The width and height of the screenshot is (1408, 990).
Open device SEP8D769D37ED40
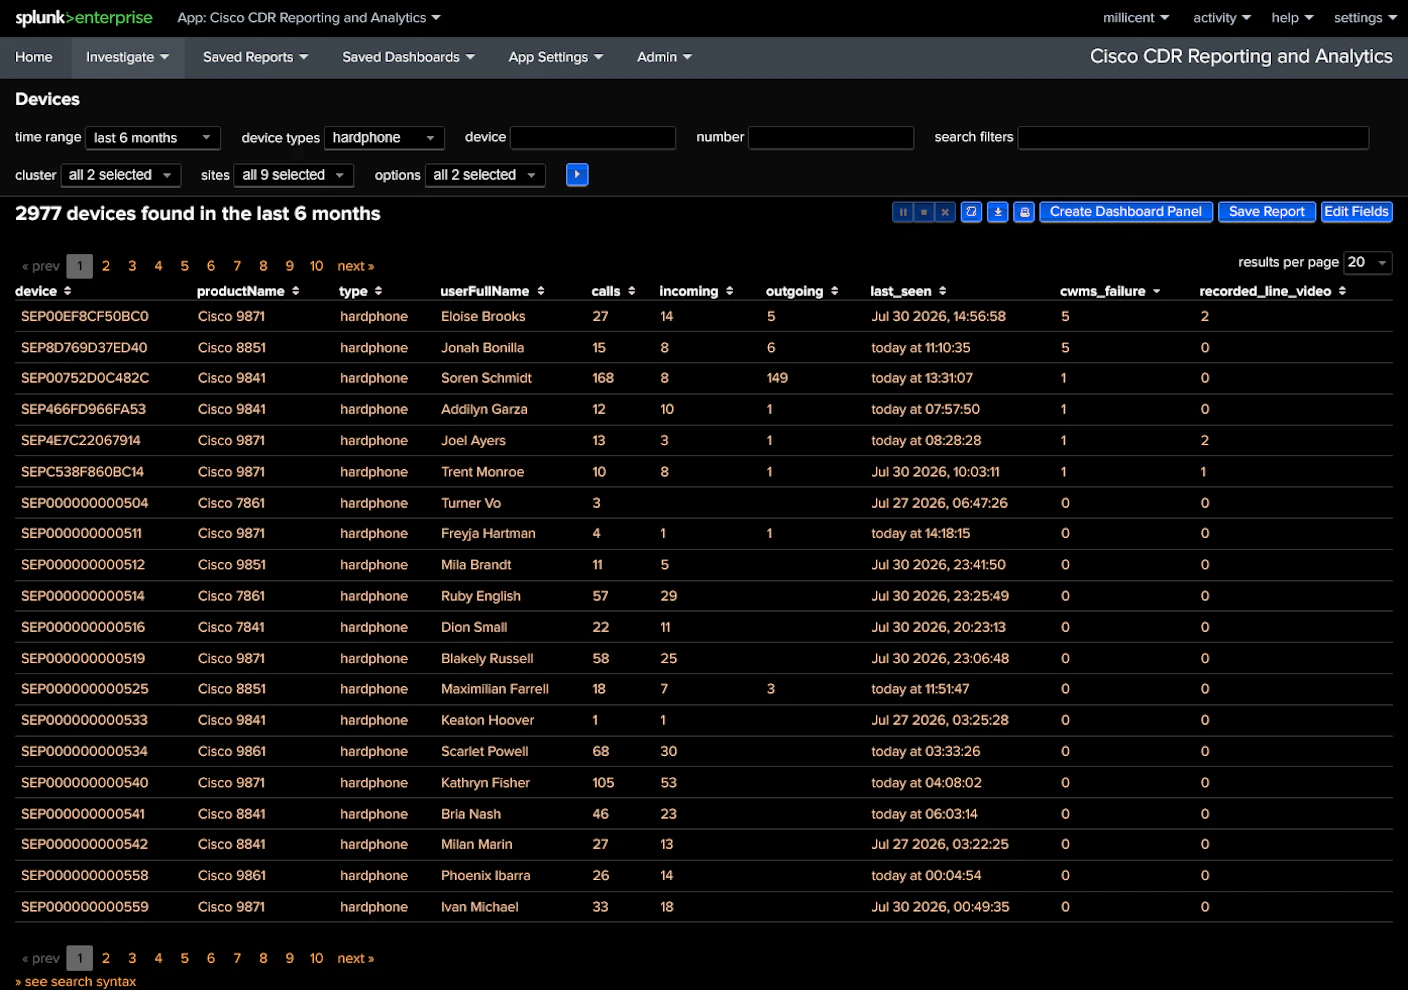[84, 348]
